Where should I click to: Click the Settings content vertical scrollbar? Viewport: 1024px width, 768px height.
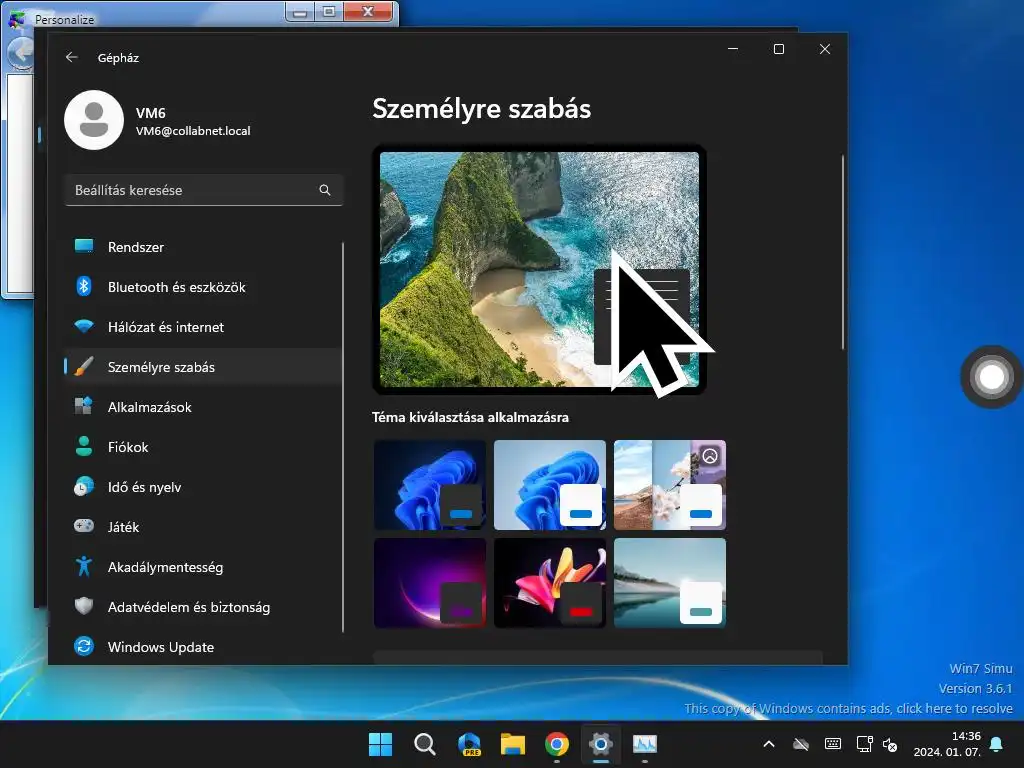(842, 251)
